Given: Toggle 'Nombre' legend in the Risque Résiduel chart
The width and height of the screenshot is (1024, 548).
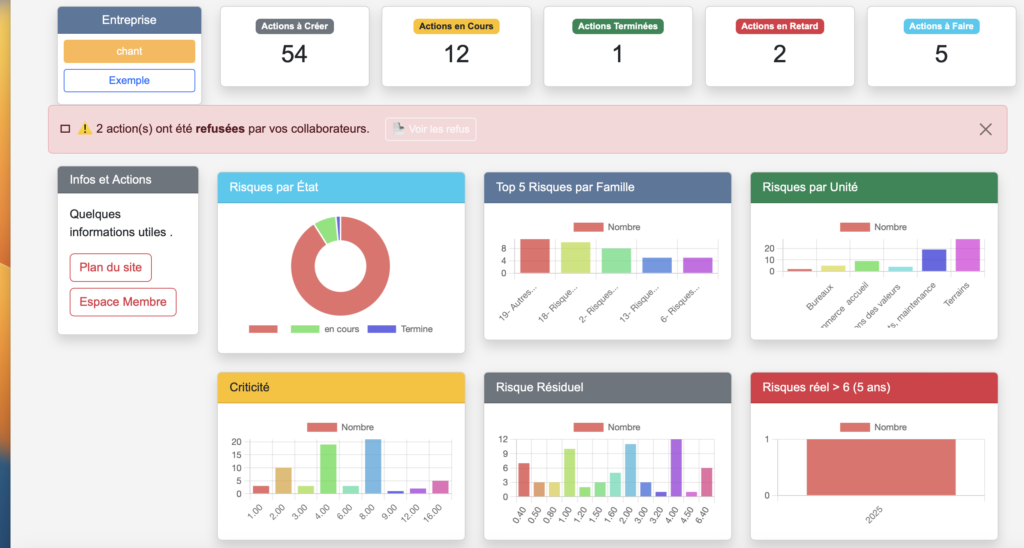Looking at the screenshot, I should pos(607,427).
